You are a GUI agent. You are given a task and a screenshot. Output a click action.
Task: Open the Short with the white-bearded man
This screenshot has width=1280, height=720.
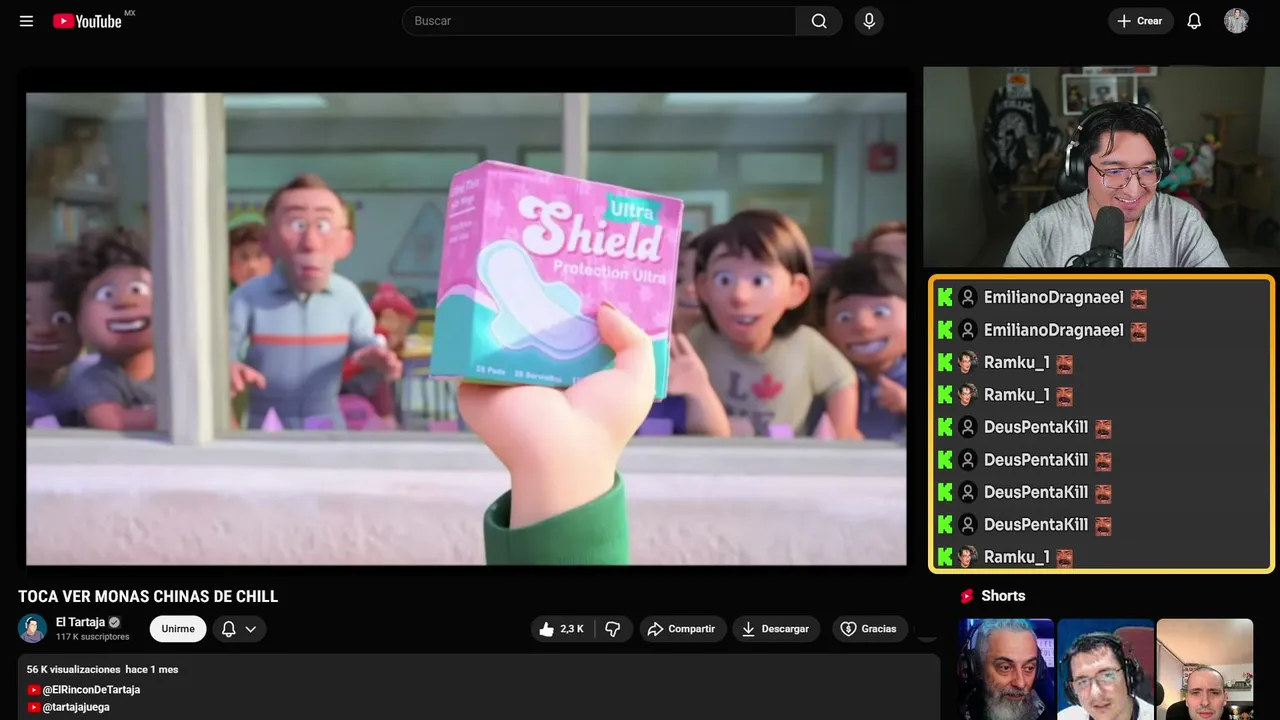pyautogui.click(x=1005, y=669)
